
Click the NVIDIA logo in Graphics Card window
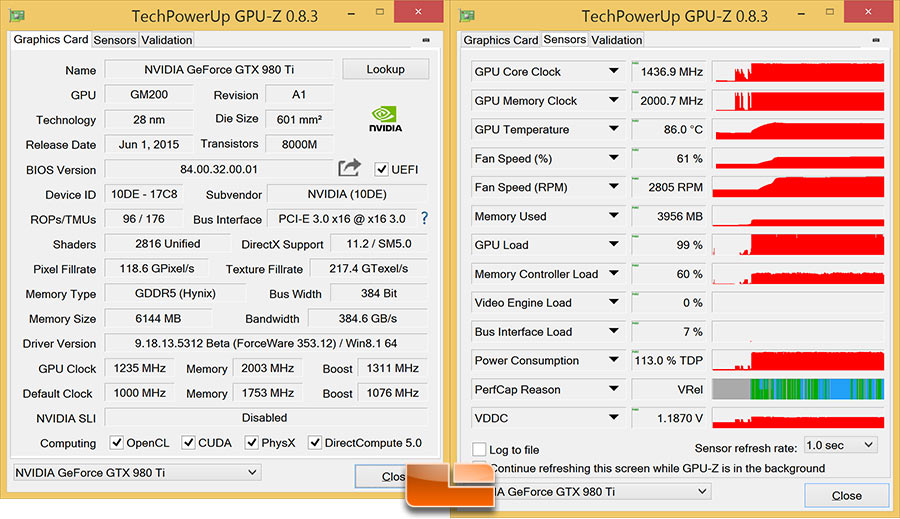(385, 119)
